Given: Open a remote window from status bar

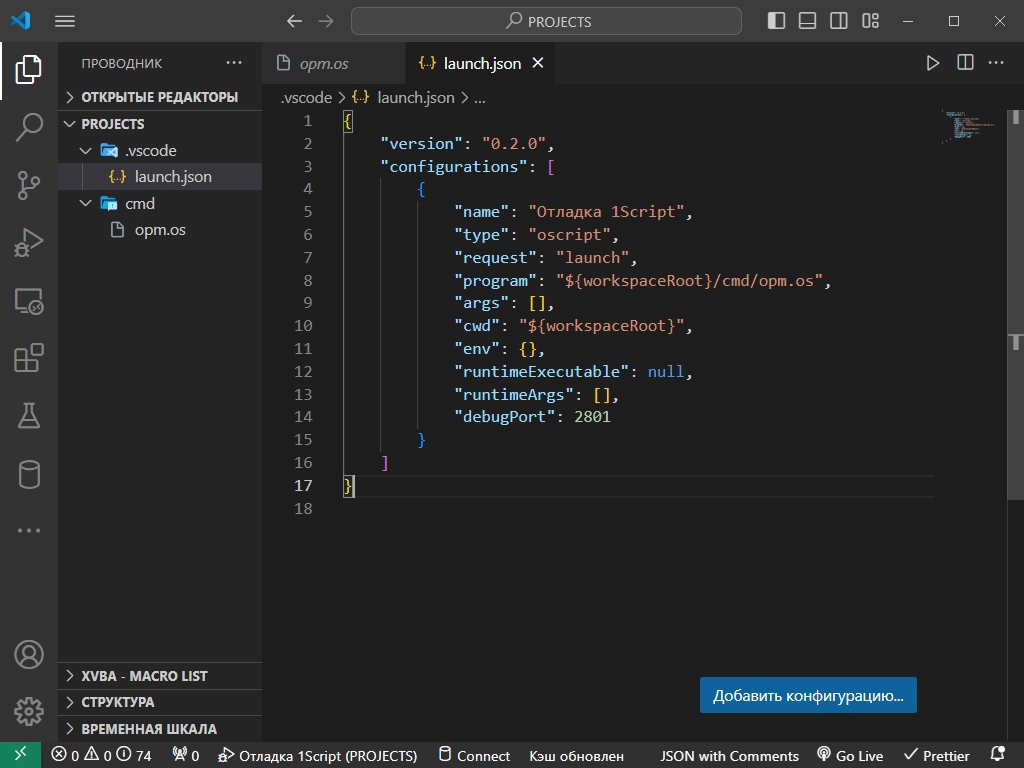Looking at the screenshot, I should (21, 755).
